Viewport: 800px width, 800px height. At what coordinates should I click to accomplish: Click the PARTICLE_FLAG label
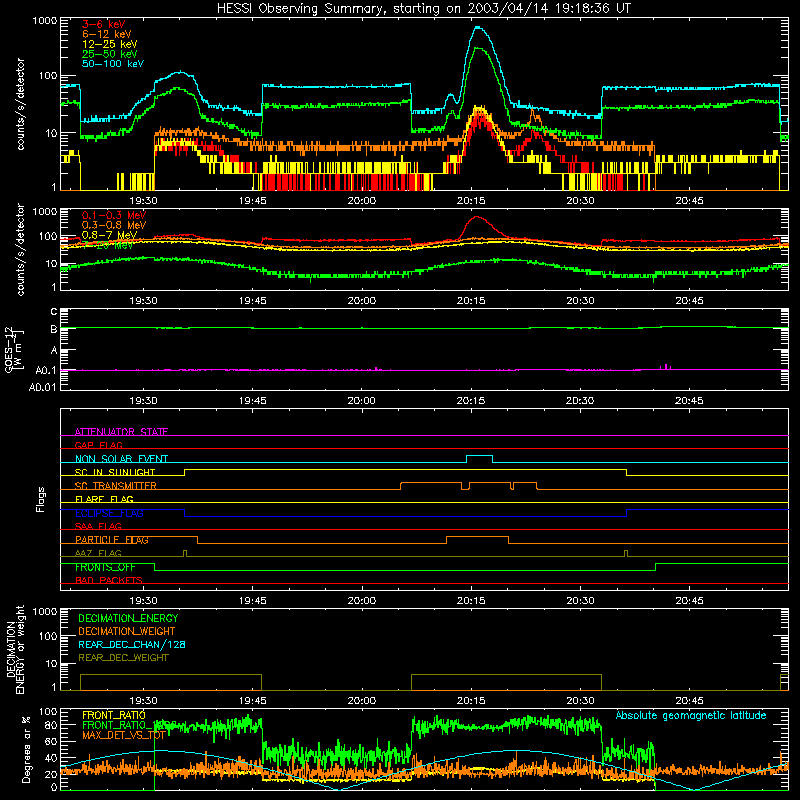click(x=112, y=540)
